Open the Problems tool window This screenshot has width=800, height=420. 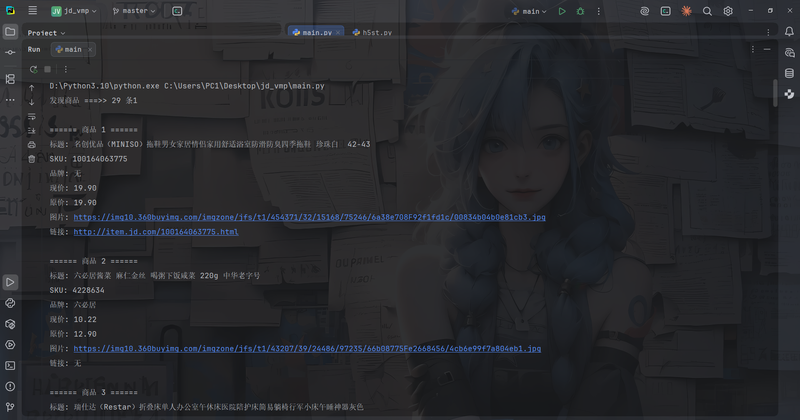[x=10, y=386]
